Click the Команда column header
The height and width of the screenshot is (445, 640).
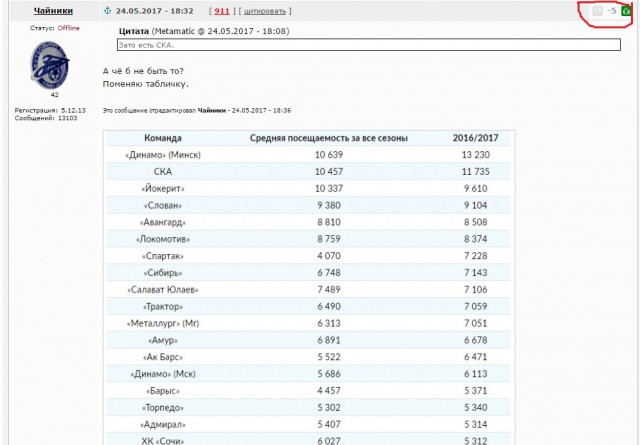[163, 138]
